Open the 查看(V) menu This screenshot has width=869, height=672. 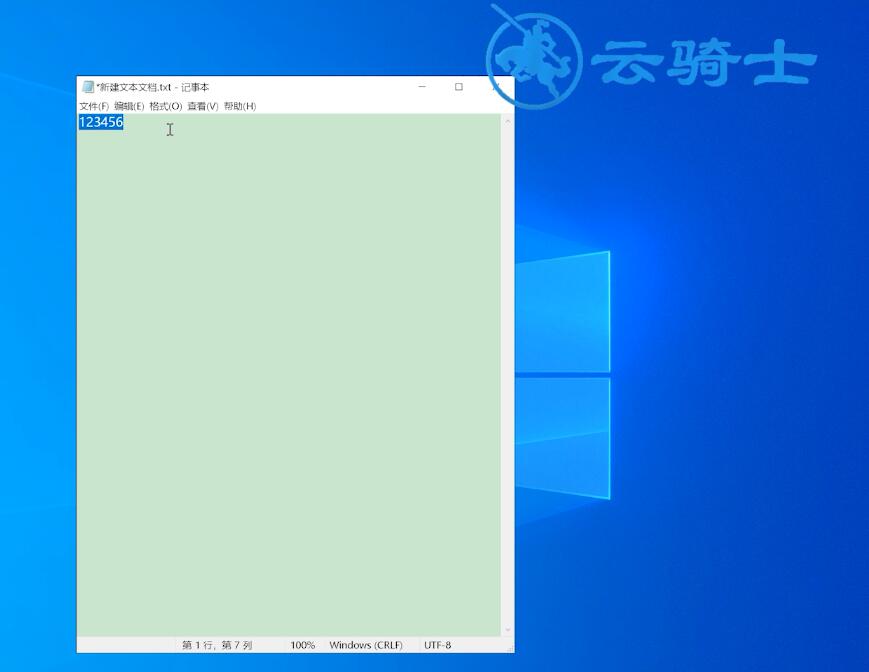click(x=203, y=106)
